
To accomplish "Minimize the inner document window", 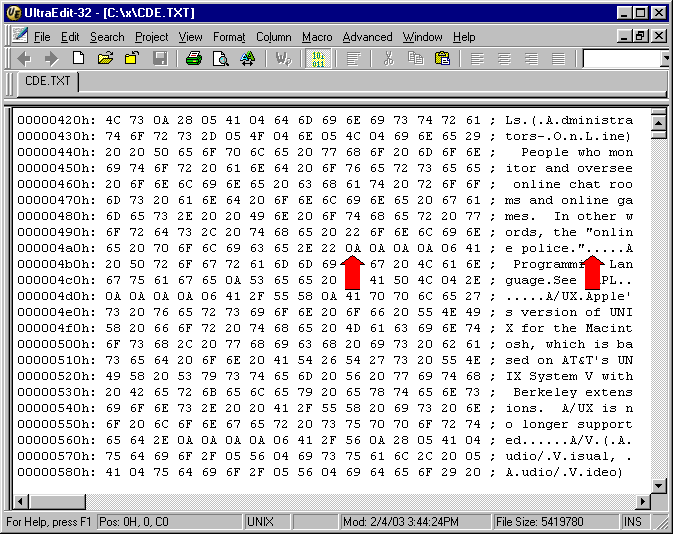I will (624, 36).
